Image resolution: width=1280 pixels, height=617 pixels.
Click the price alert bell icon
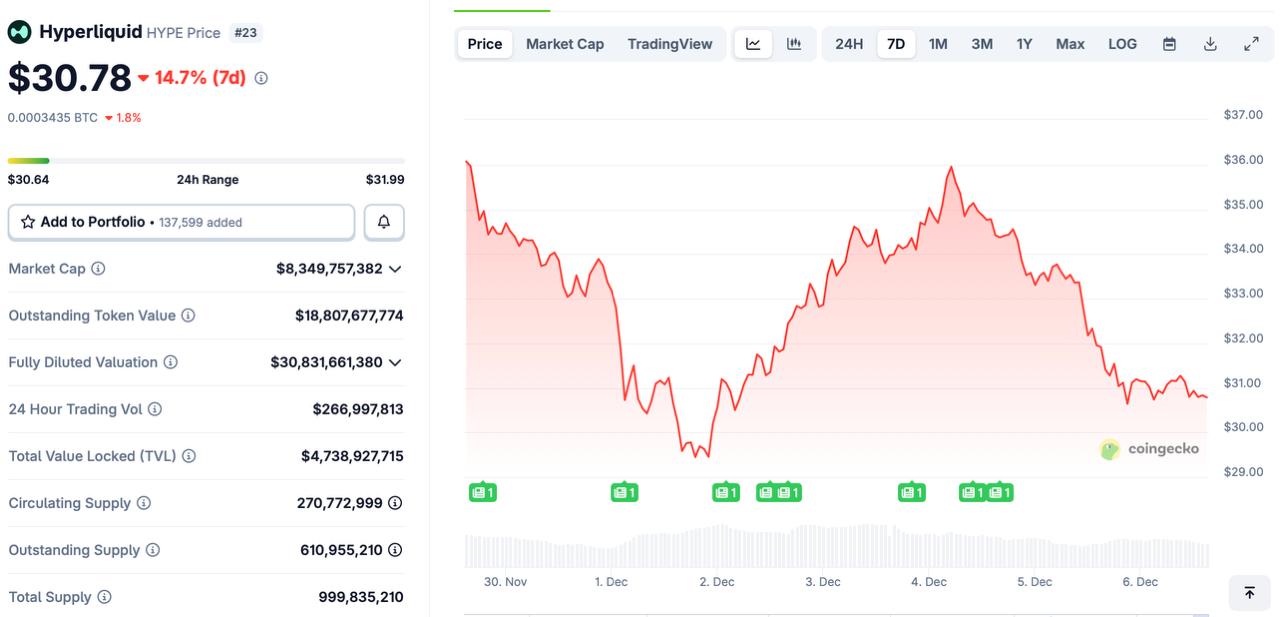[x=384, y=222]
